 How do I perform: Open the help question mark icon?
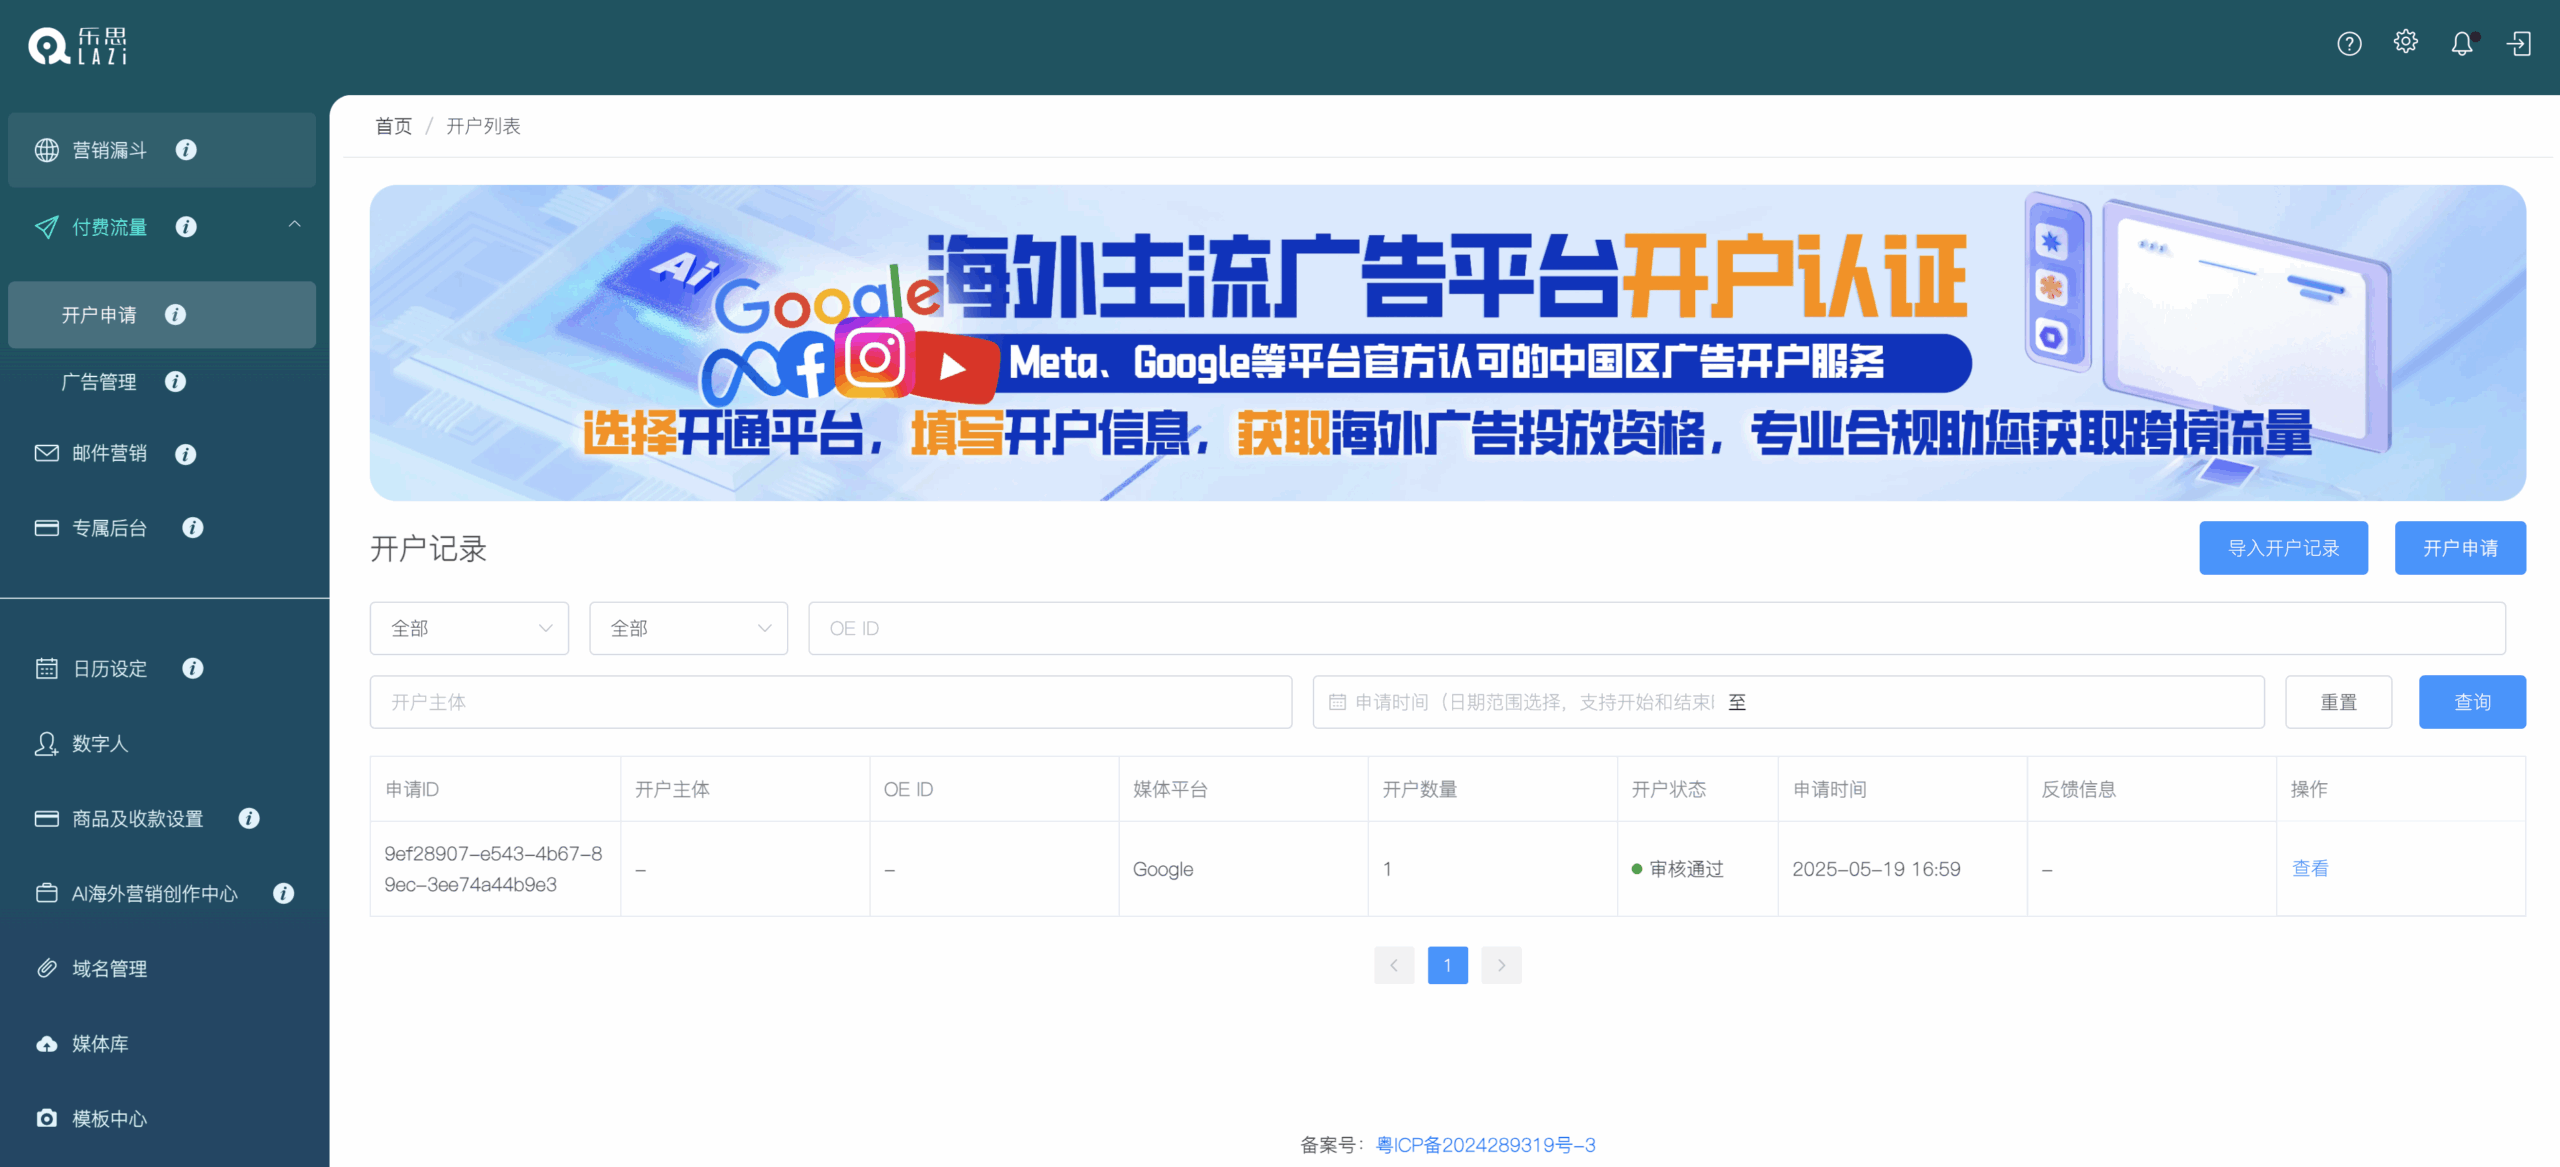2349,44
